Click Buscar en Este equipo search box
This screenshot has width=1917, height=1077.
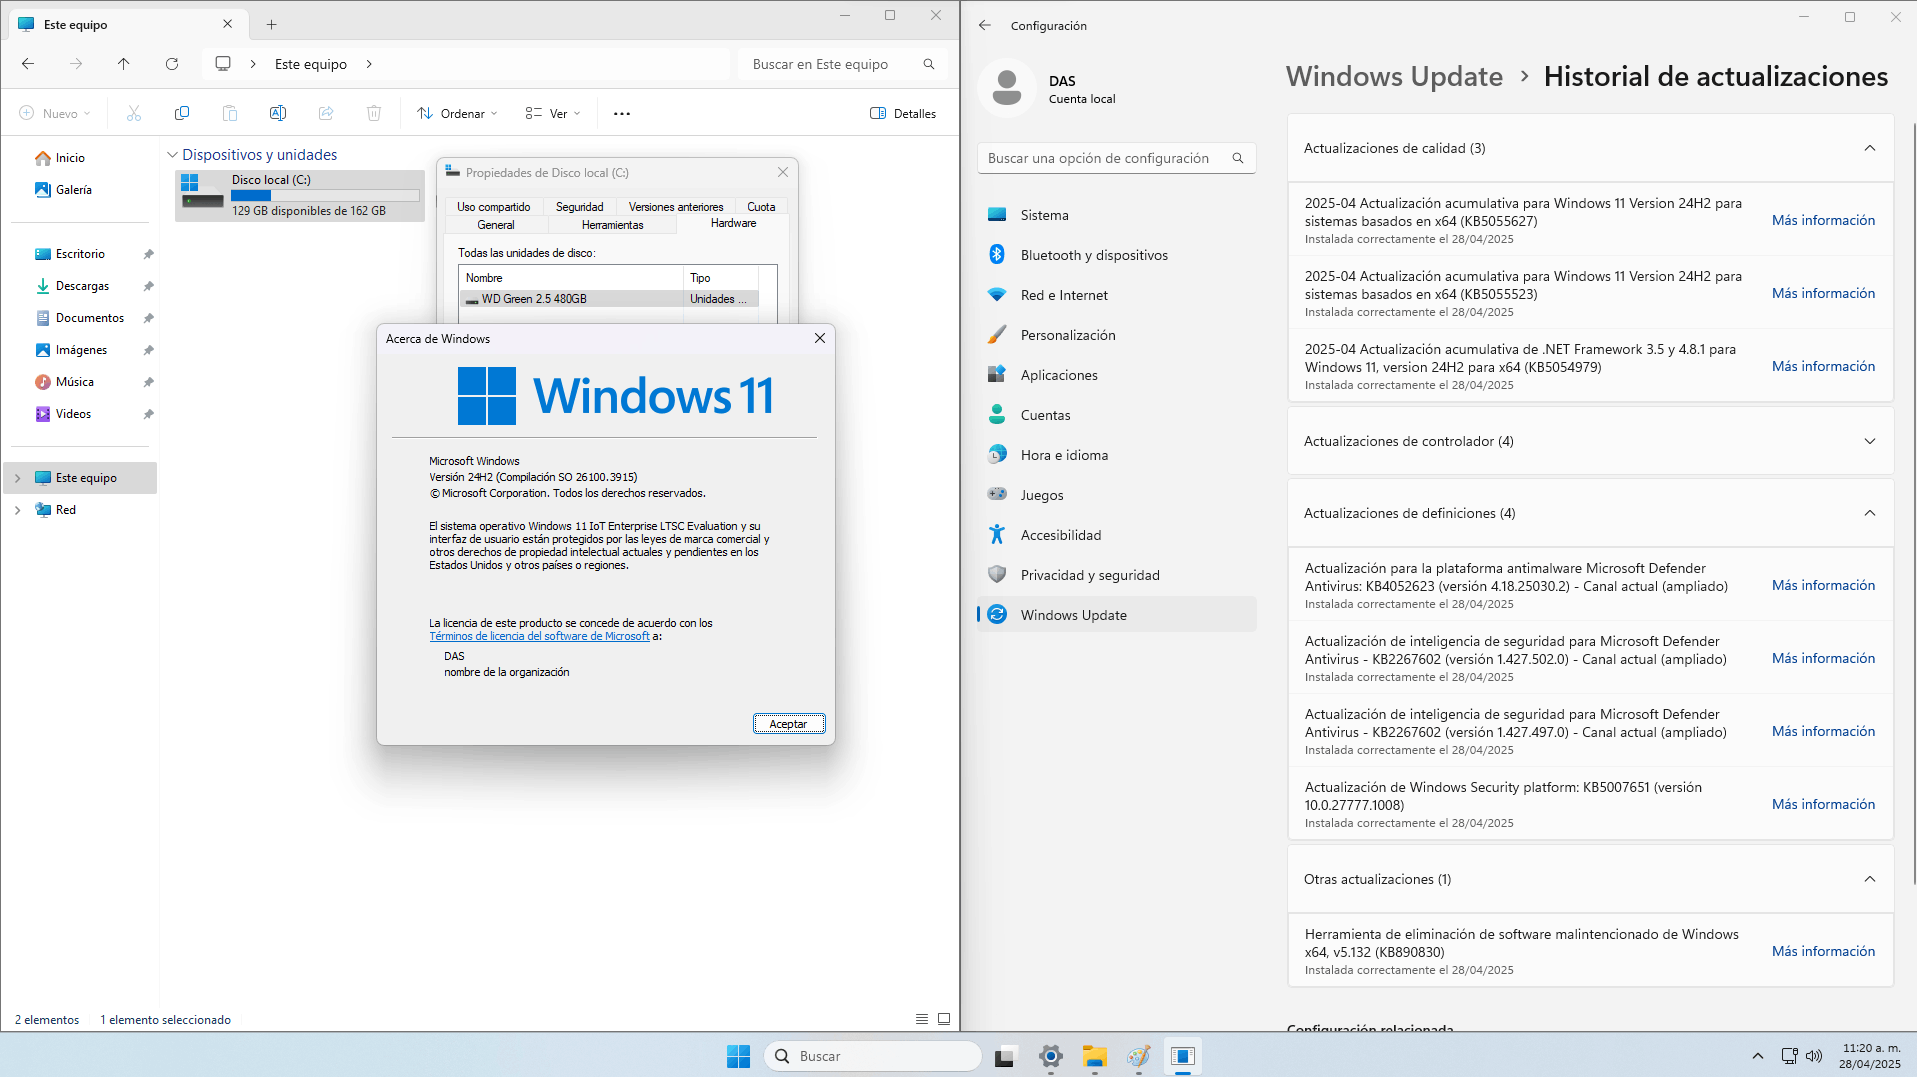click(x=843, y=64)
